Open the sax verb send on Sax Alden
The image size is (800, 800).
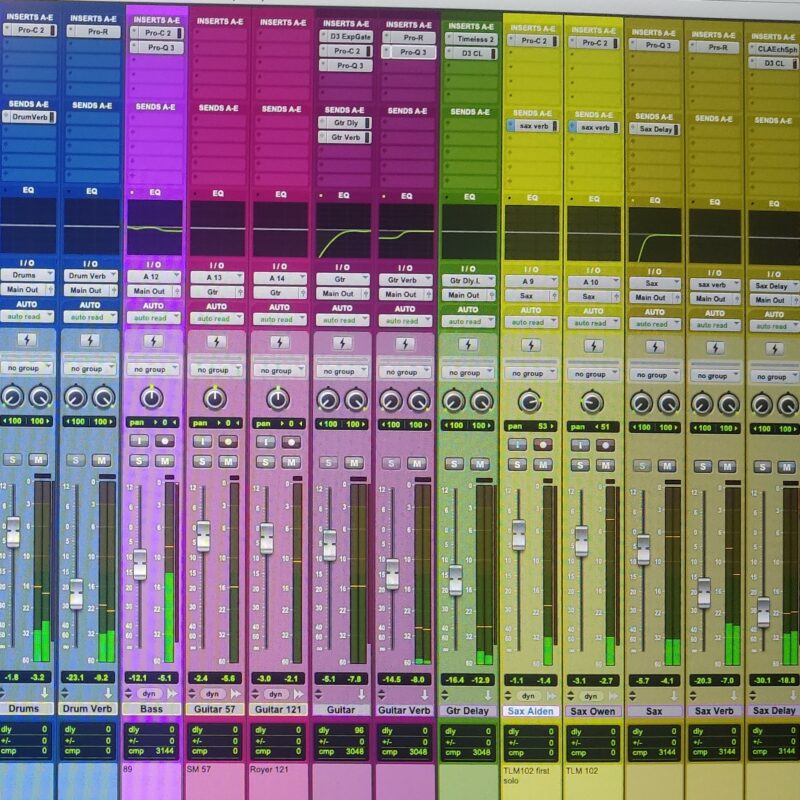point(533,126)
